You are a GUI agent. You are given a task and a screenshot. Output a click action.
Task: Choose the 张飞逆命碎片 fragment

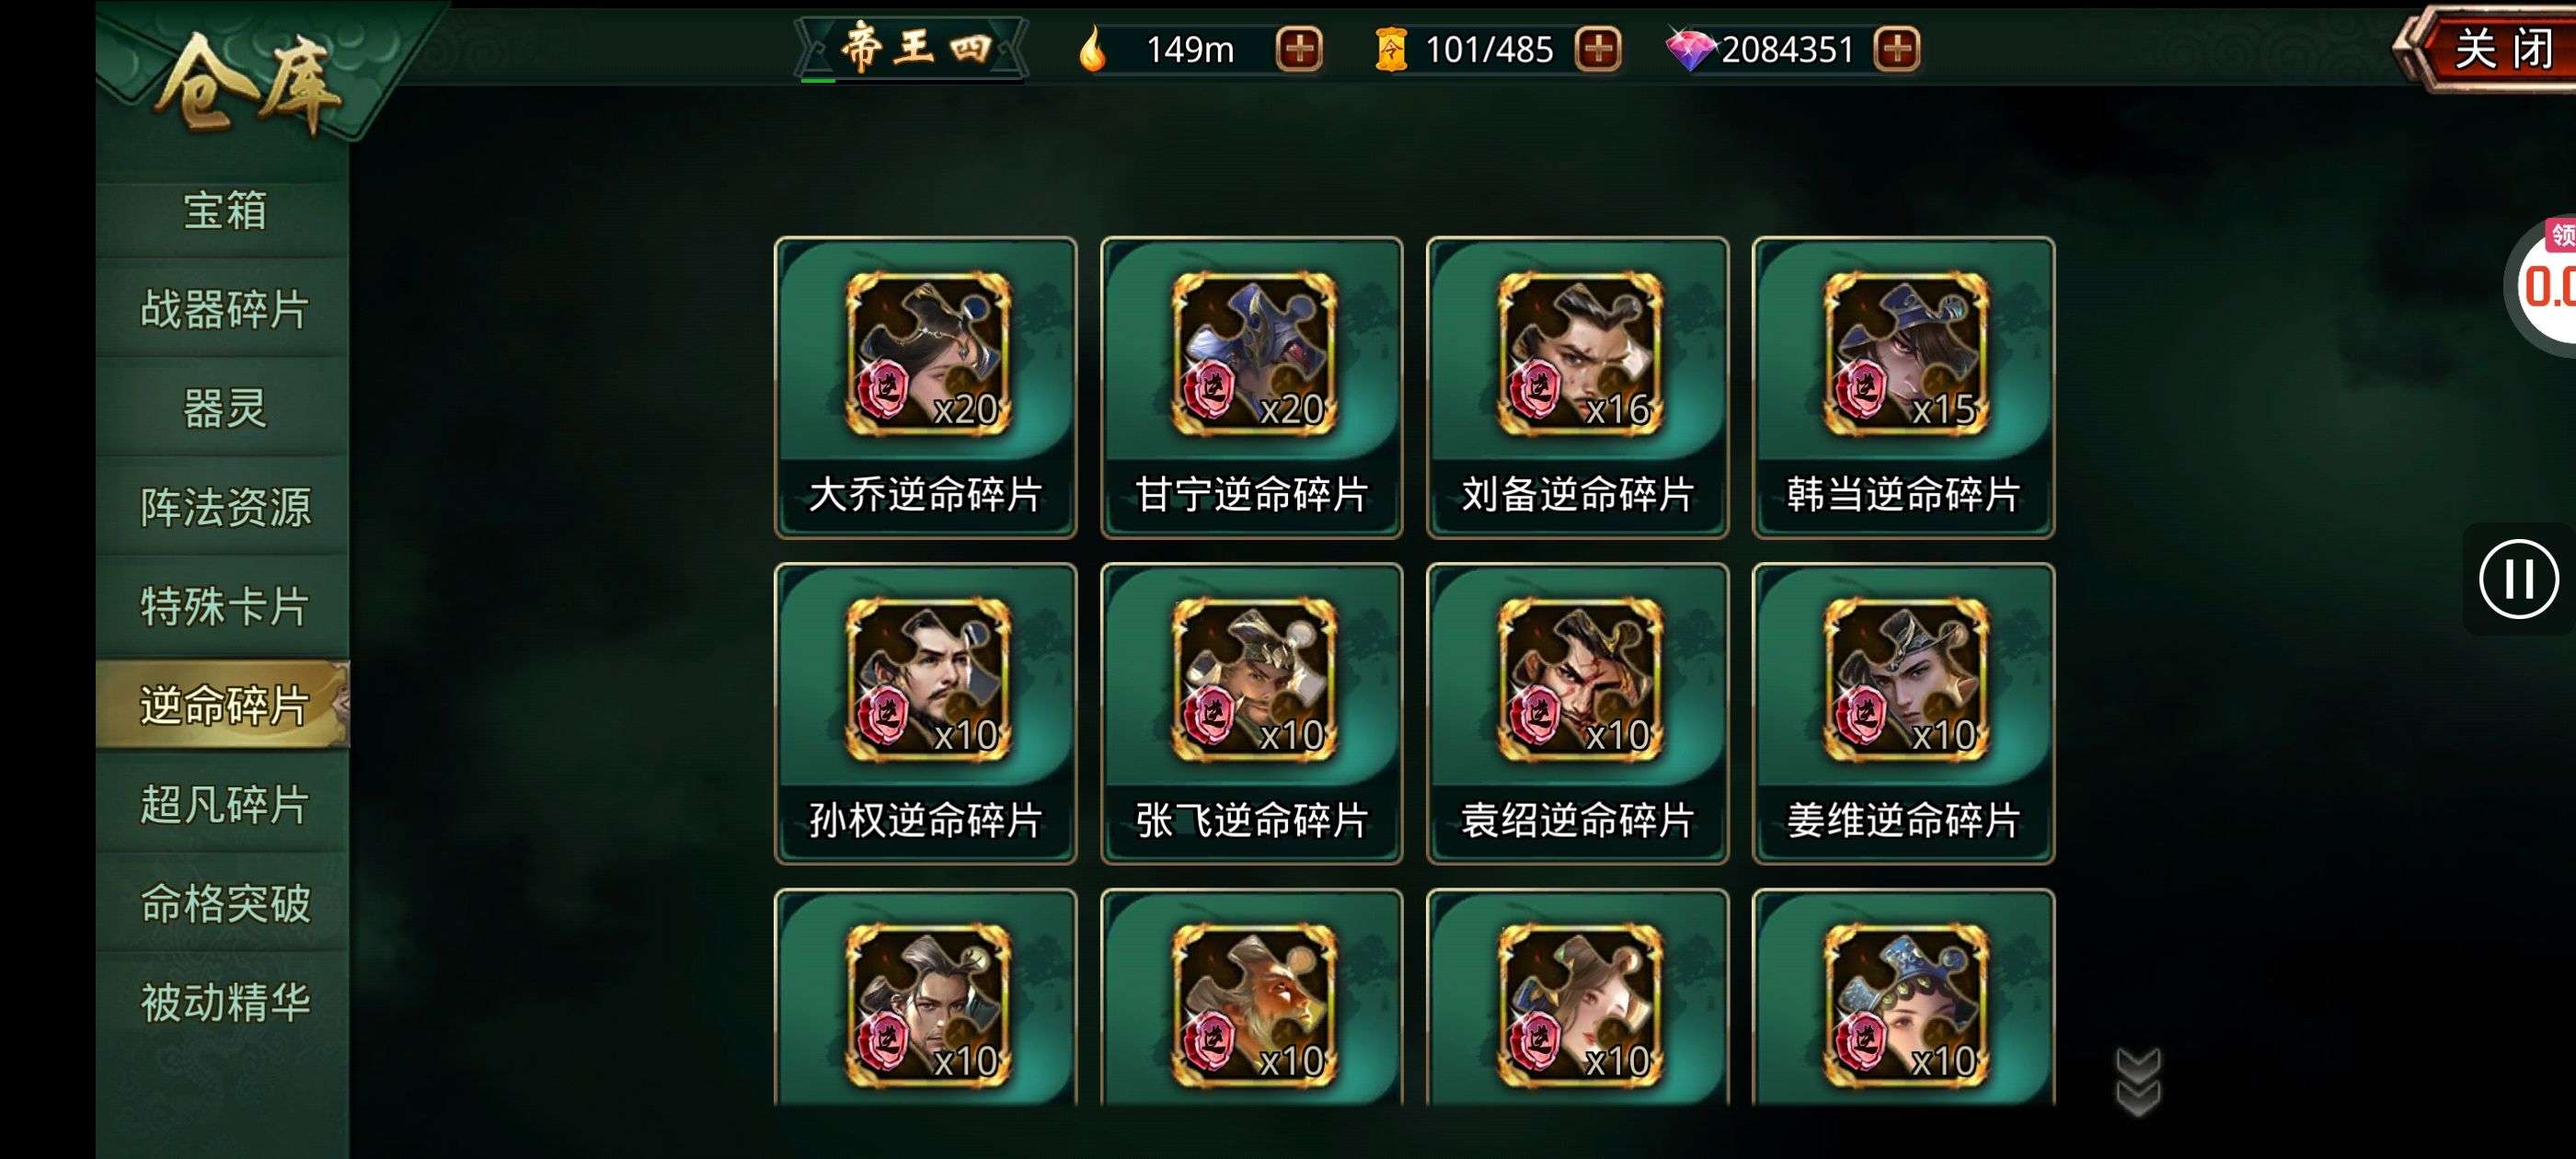[1252, 713]
